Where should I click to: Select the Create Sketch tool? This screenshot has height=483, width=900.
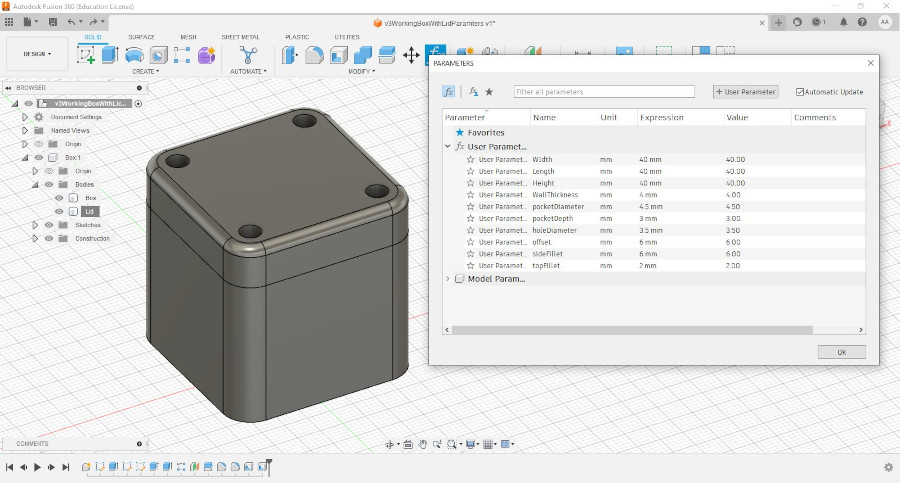tap(86, 55)
